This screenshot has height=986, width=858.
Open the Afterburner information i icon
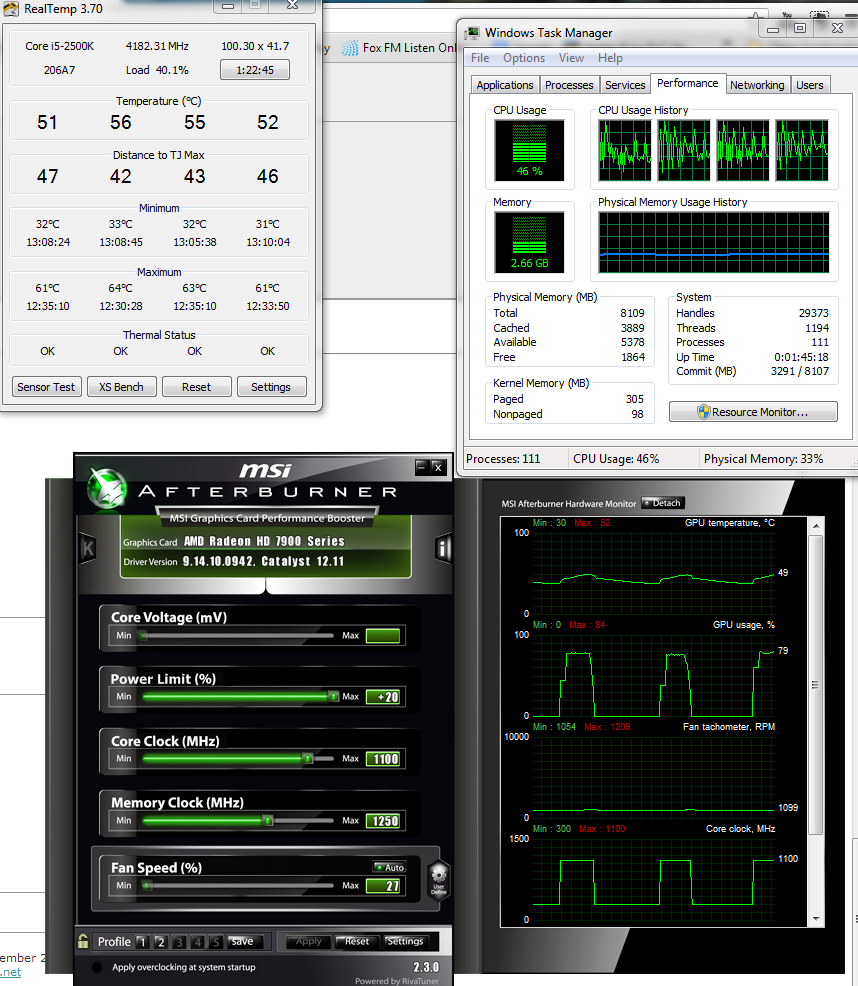pos(443,548)
